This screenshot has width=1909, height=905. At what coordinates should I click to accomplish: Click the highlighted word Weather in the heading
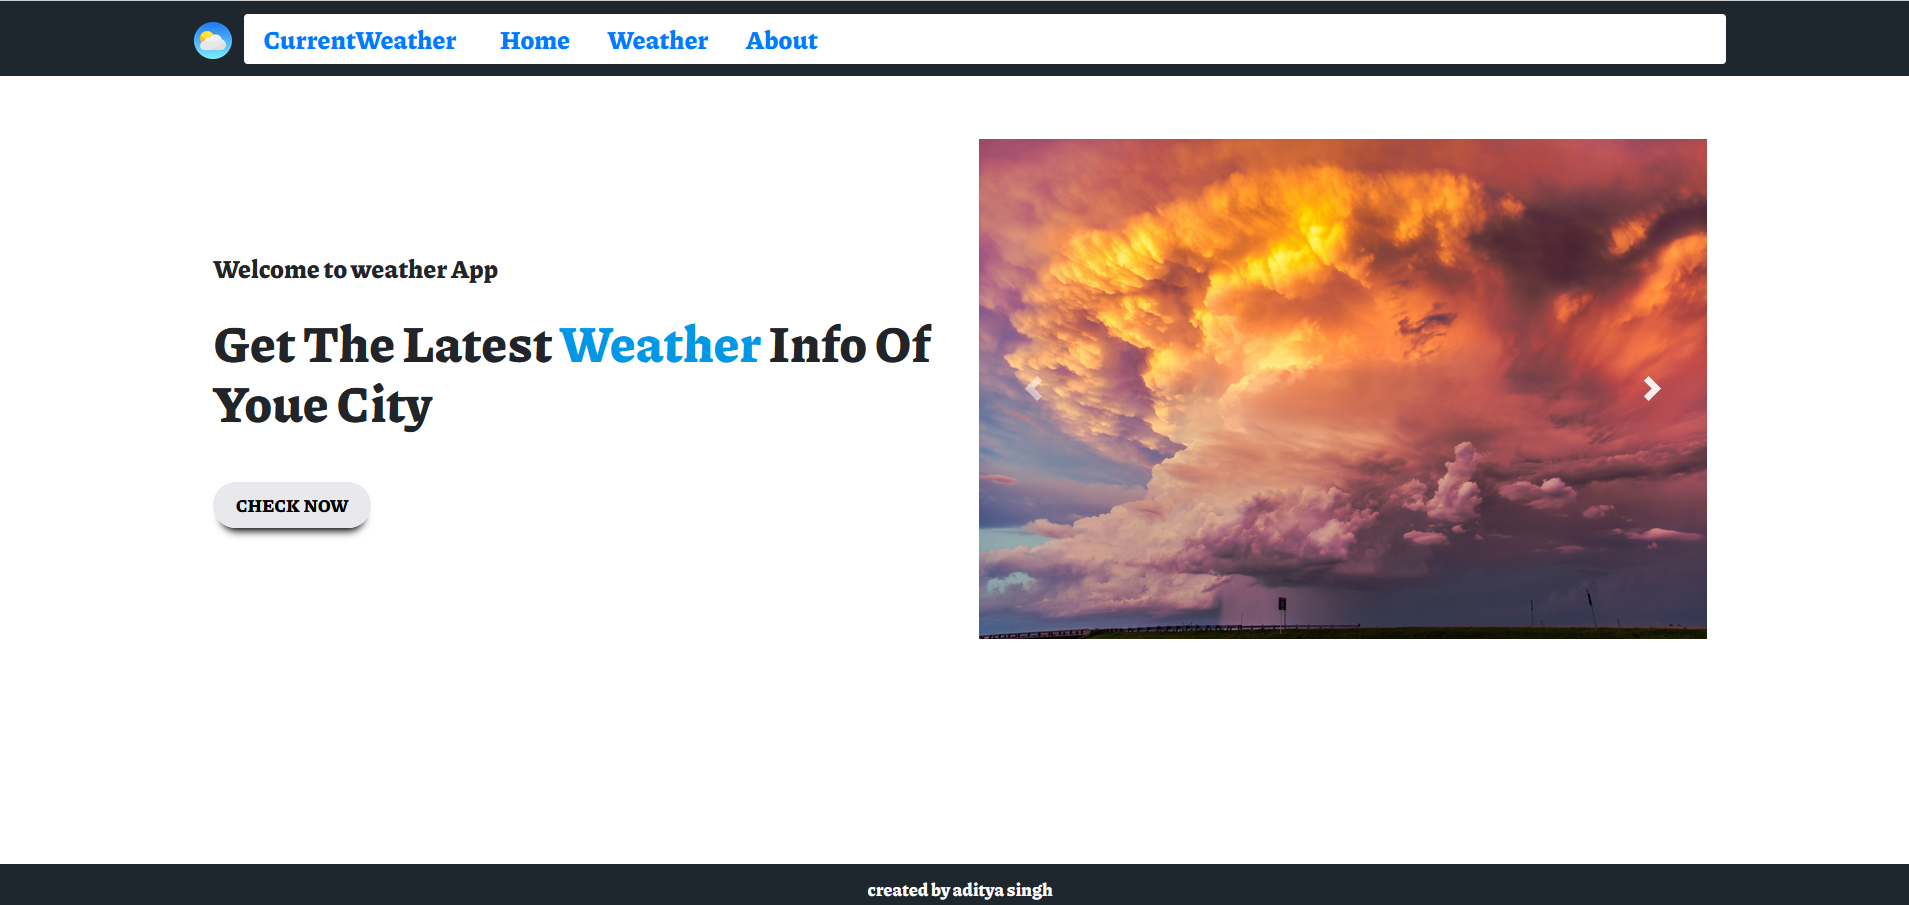point(661,344)
